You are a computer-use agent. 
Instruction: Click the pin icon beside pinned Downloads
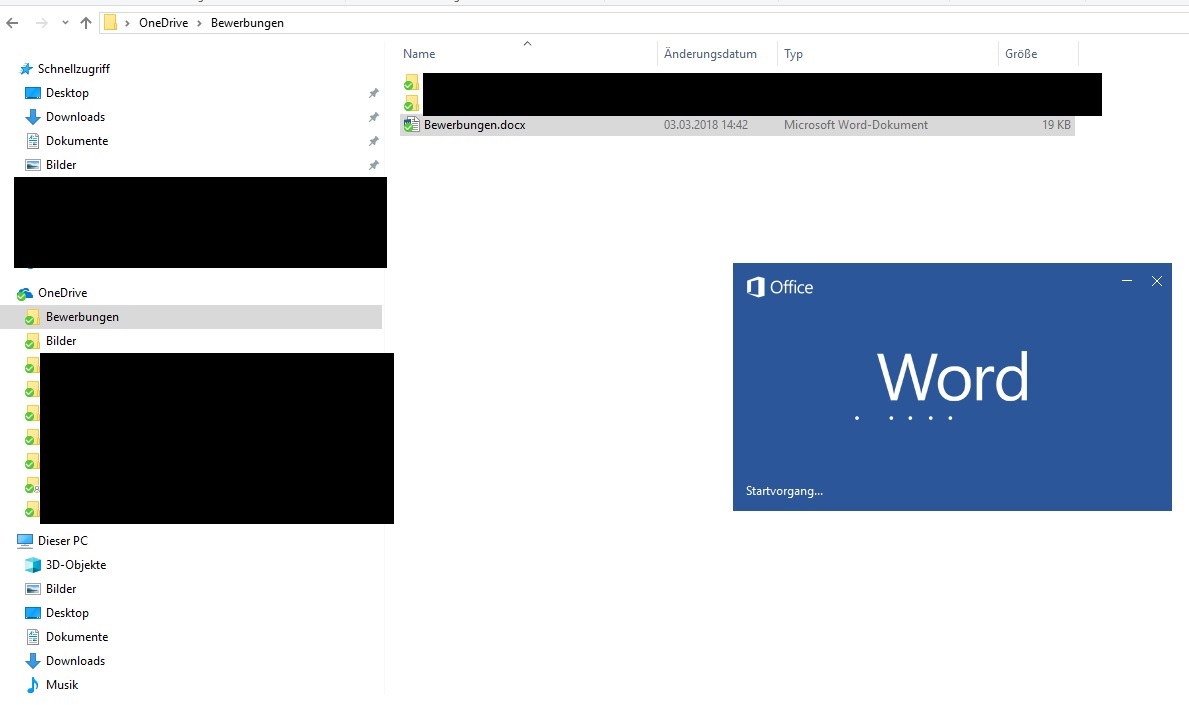[x=373, y=118]
